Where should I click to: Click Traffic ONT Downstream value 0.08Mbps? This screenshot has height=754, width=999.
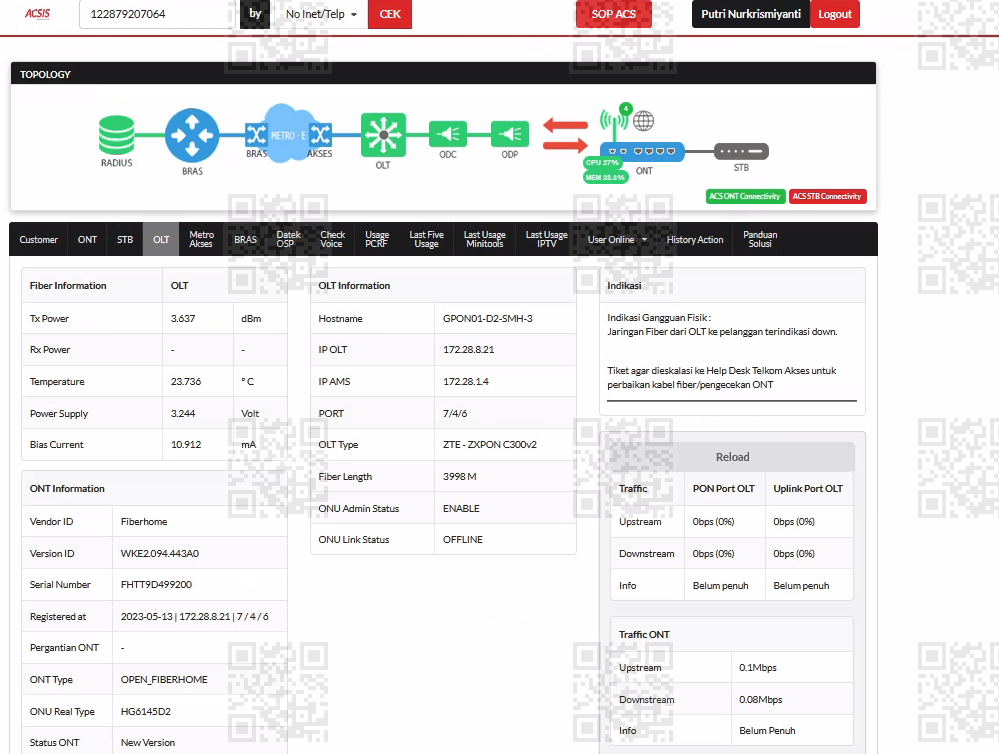pyautogui.click(x=760, y=700)
